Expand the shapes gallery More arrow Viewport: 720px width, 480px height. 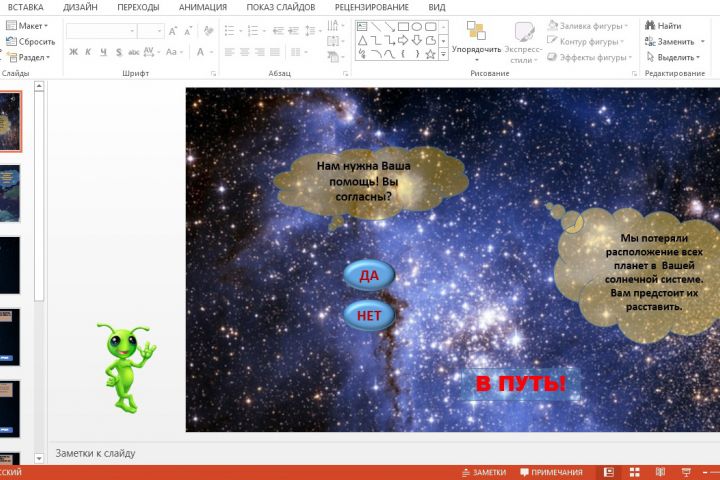pos(444,55)
